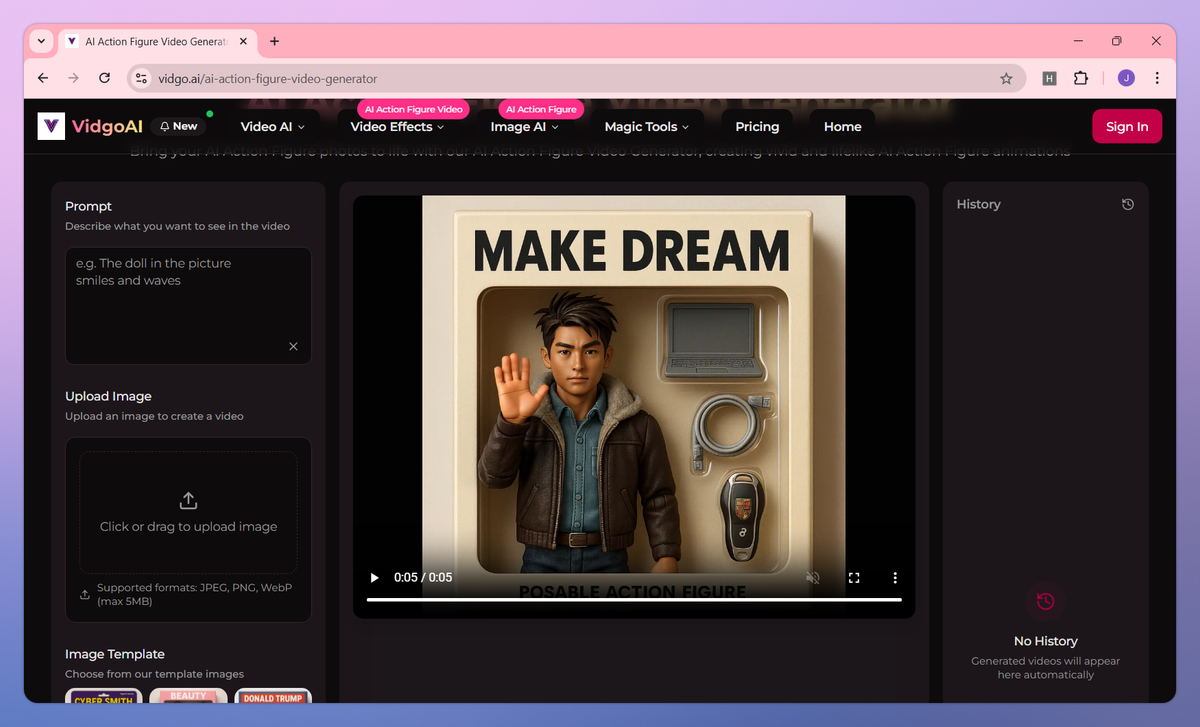Click the AI Action Figure Video badge

click(414, 109)
